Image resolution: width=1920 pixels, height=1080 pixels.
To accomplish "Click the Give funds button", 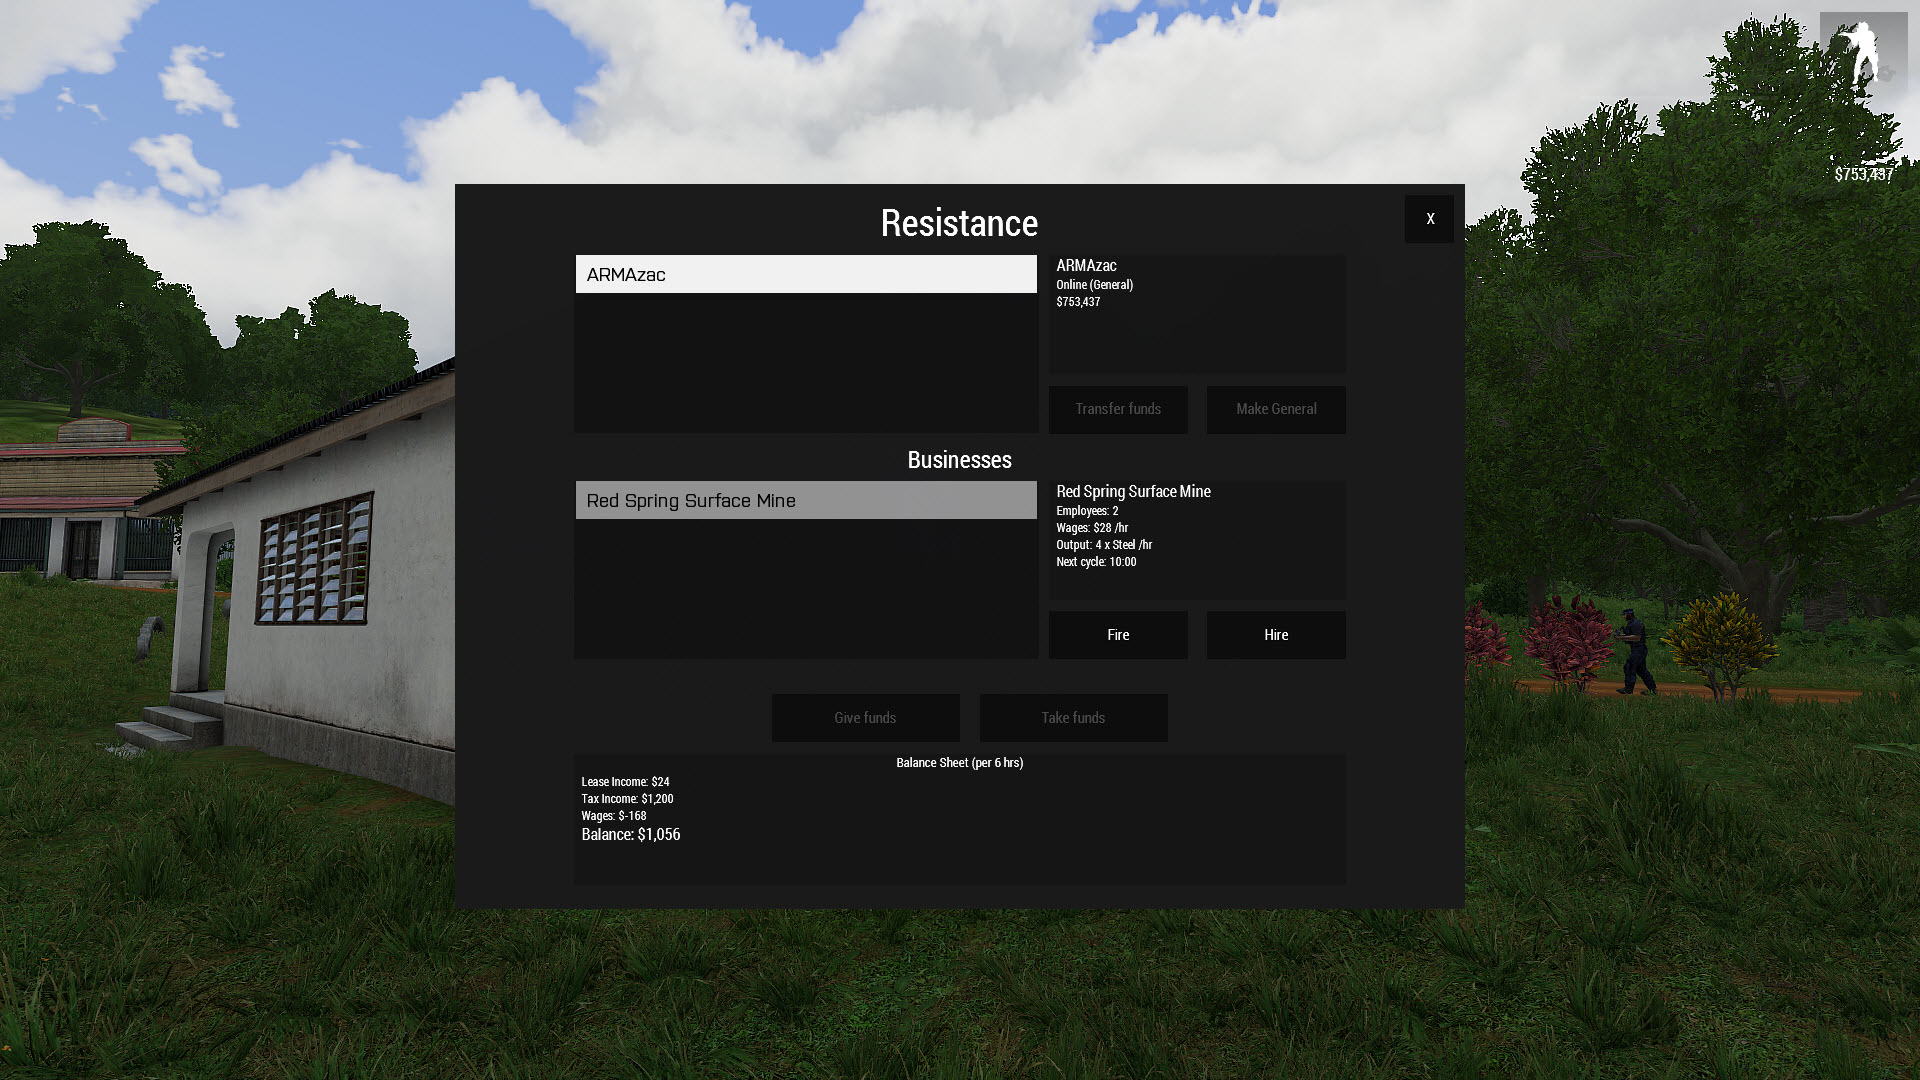I will click(865, 718).
